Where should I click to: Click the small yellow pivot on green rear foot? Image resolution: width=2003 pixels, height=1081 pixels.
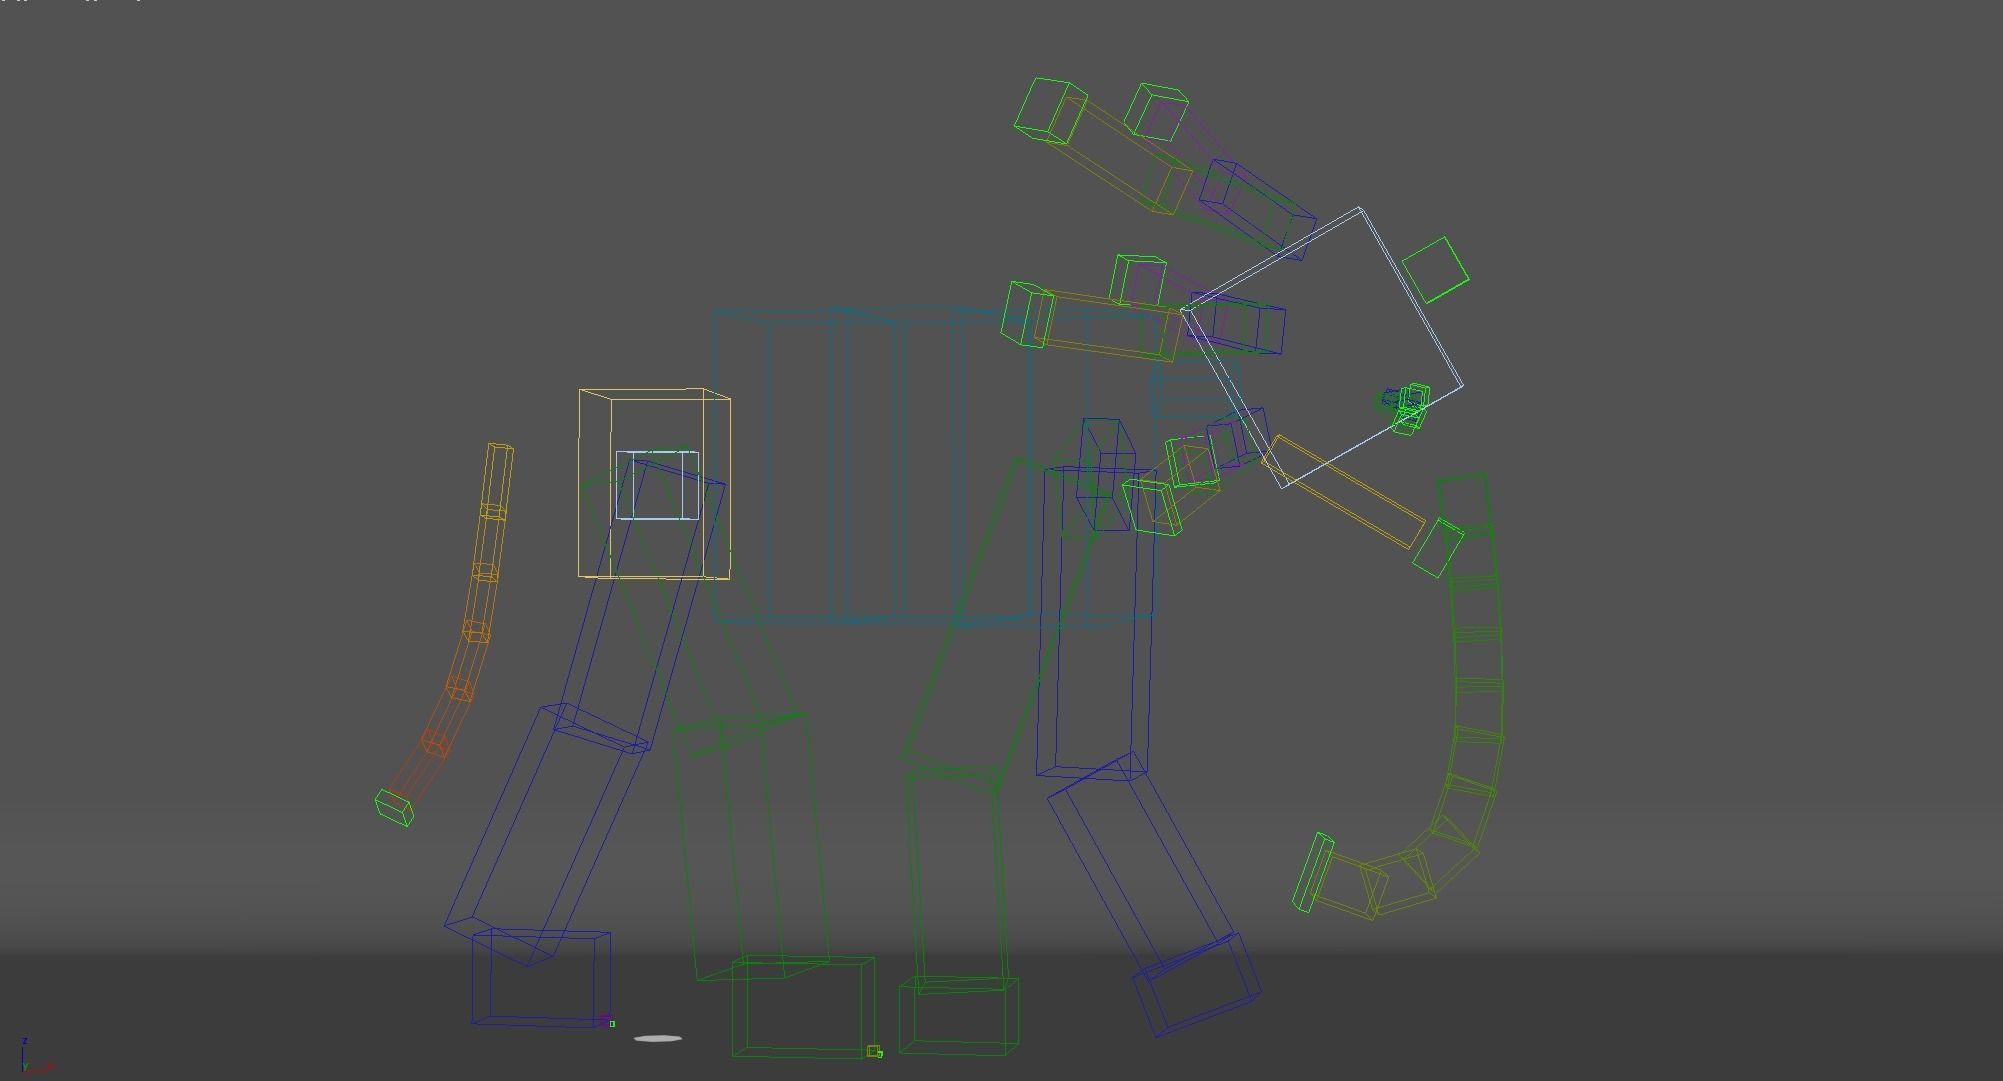tap(874, 1051)
